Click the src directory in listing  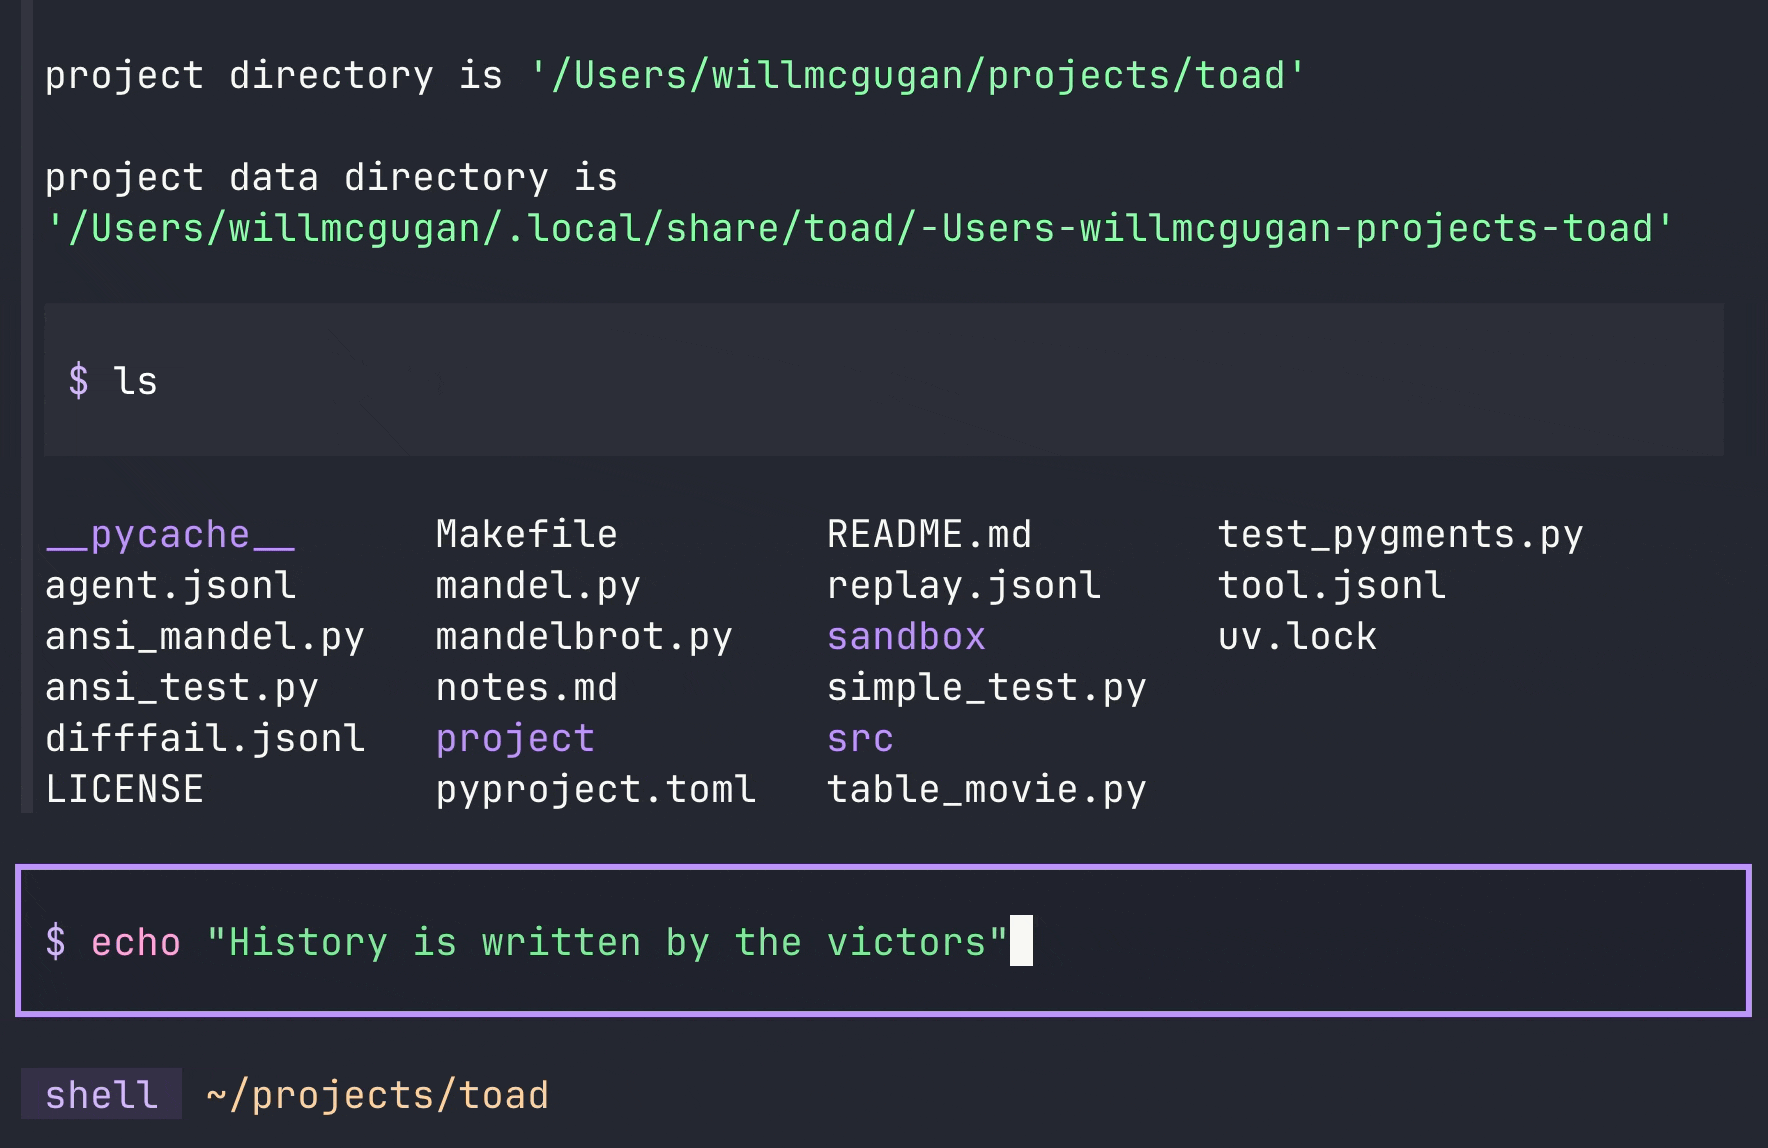point(859,738)
